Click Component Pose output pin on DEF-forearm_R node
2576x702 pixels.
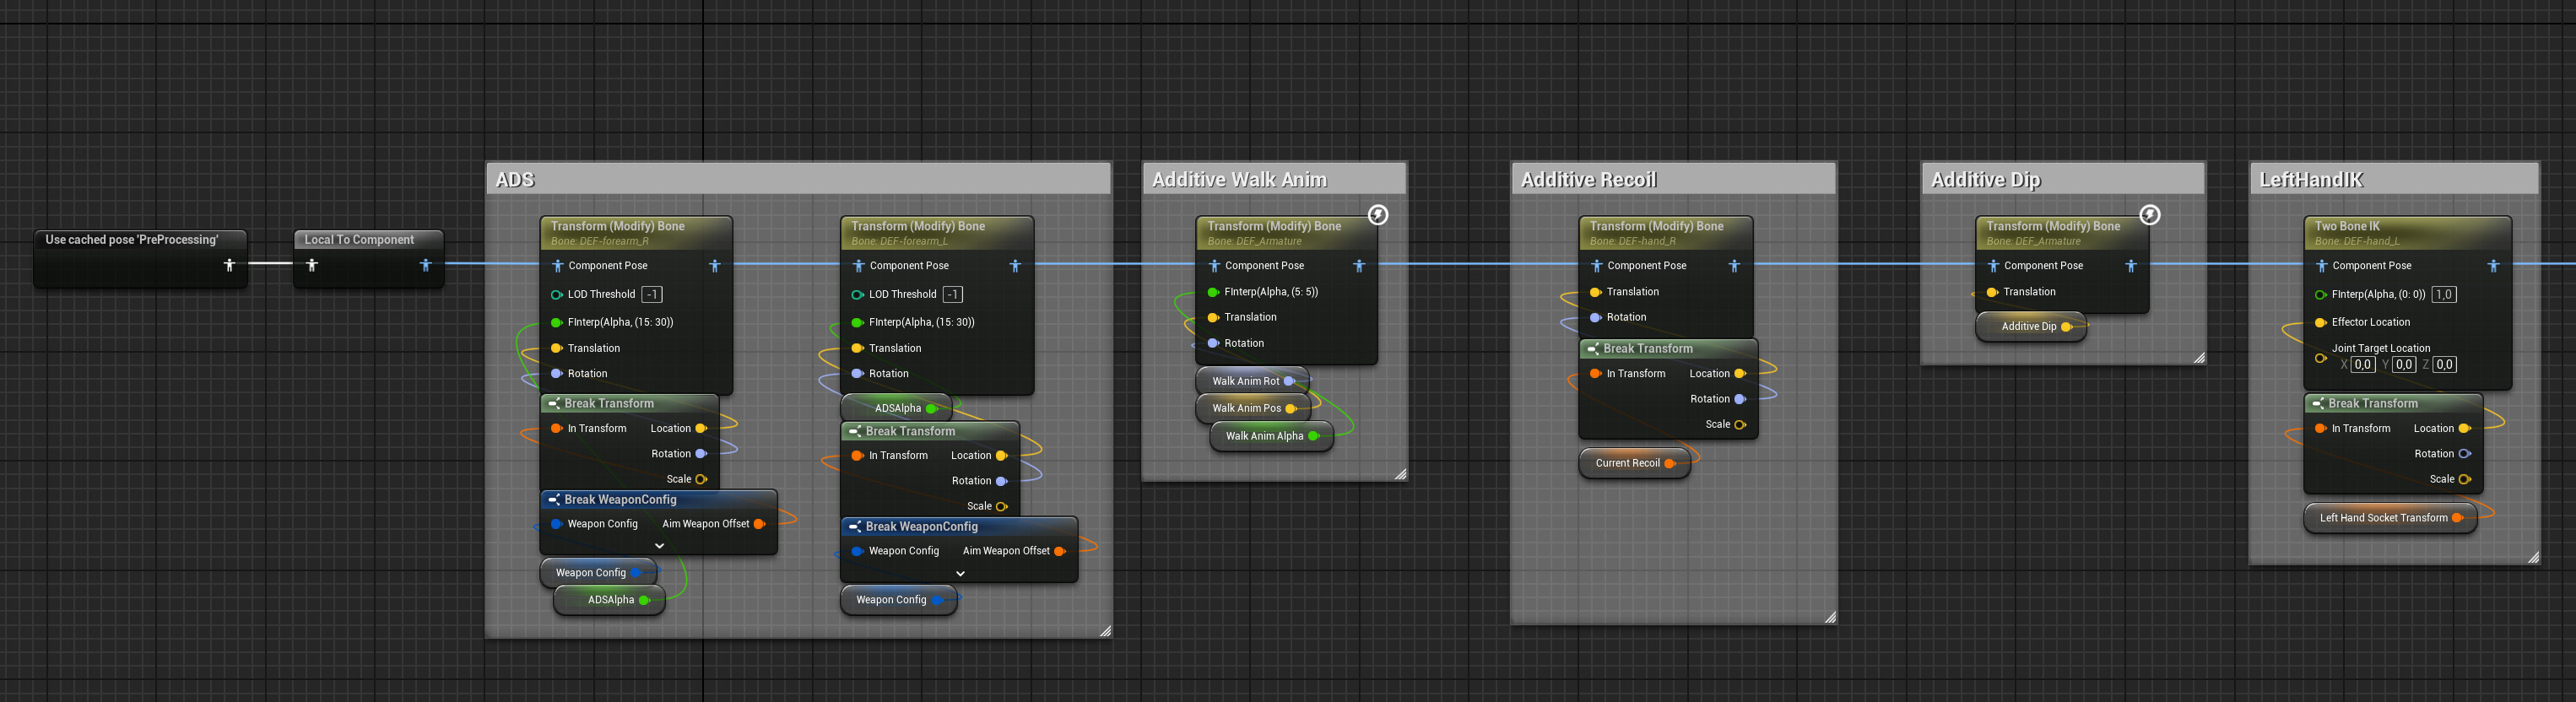coord(715,266)
